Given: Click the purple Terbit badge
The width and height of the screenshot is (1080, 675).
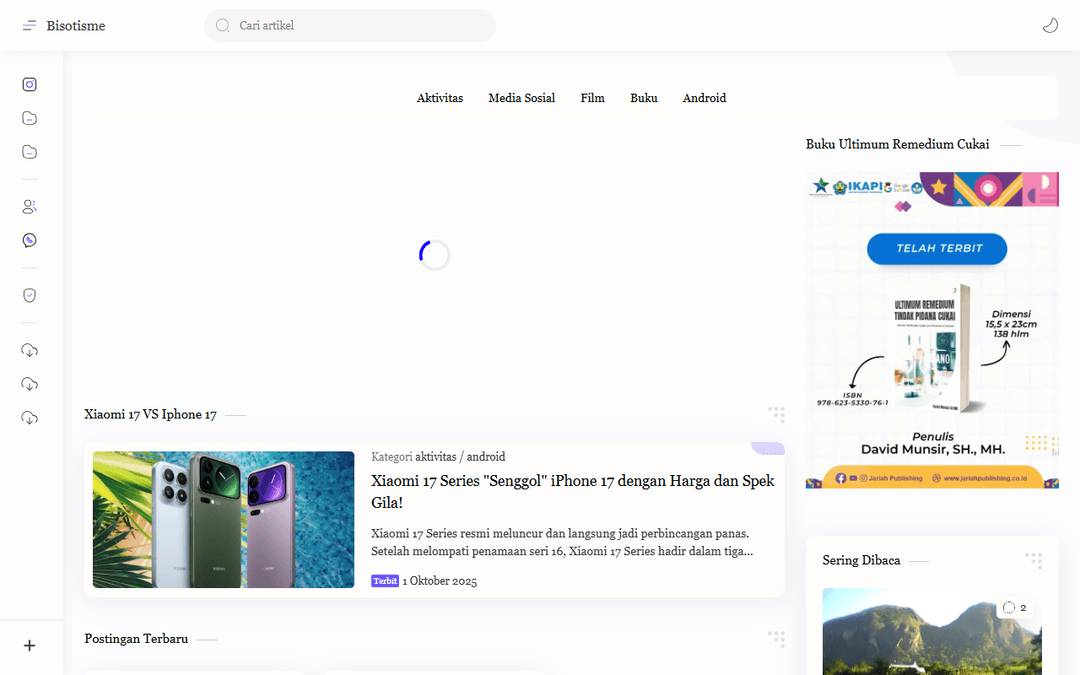Looking at the screenshot, I should 385,581.
